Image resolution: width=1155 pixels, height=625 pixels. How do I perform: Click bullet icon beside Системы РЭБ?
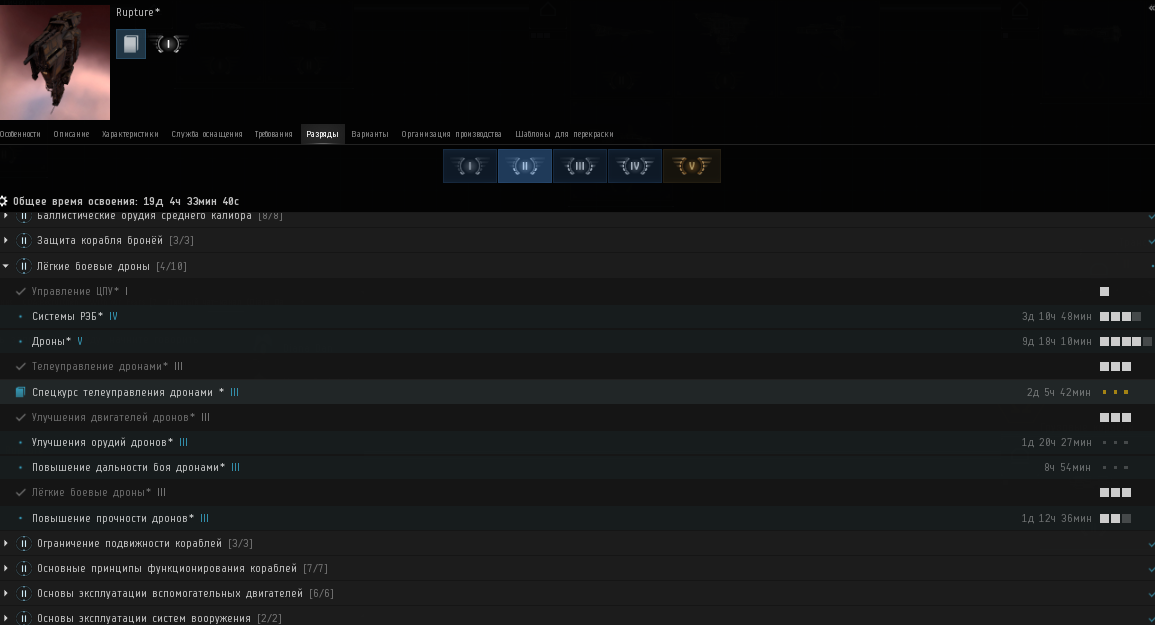pos(21,316)
